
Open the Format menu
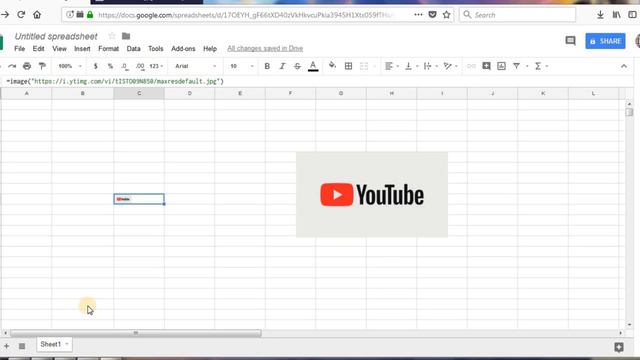point(108,49)
